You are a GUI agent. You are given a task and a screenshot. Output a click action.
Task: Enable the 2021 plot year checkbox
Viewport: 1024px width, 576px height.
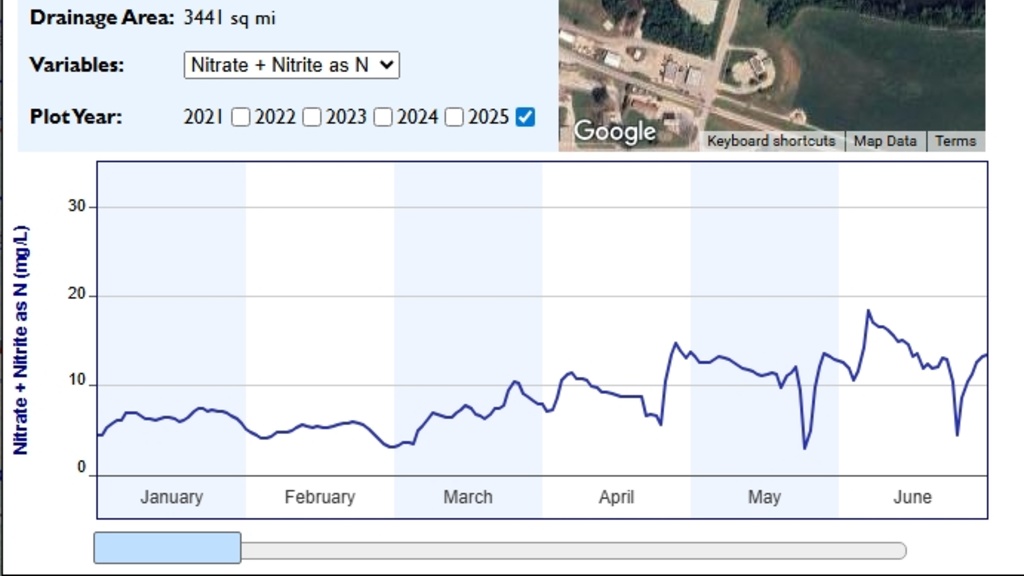[x=241, y=117]
